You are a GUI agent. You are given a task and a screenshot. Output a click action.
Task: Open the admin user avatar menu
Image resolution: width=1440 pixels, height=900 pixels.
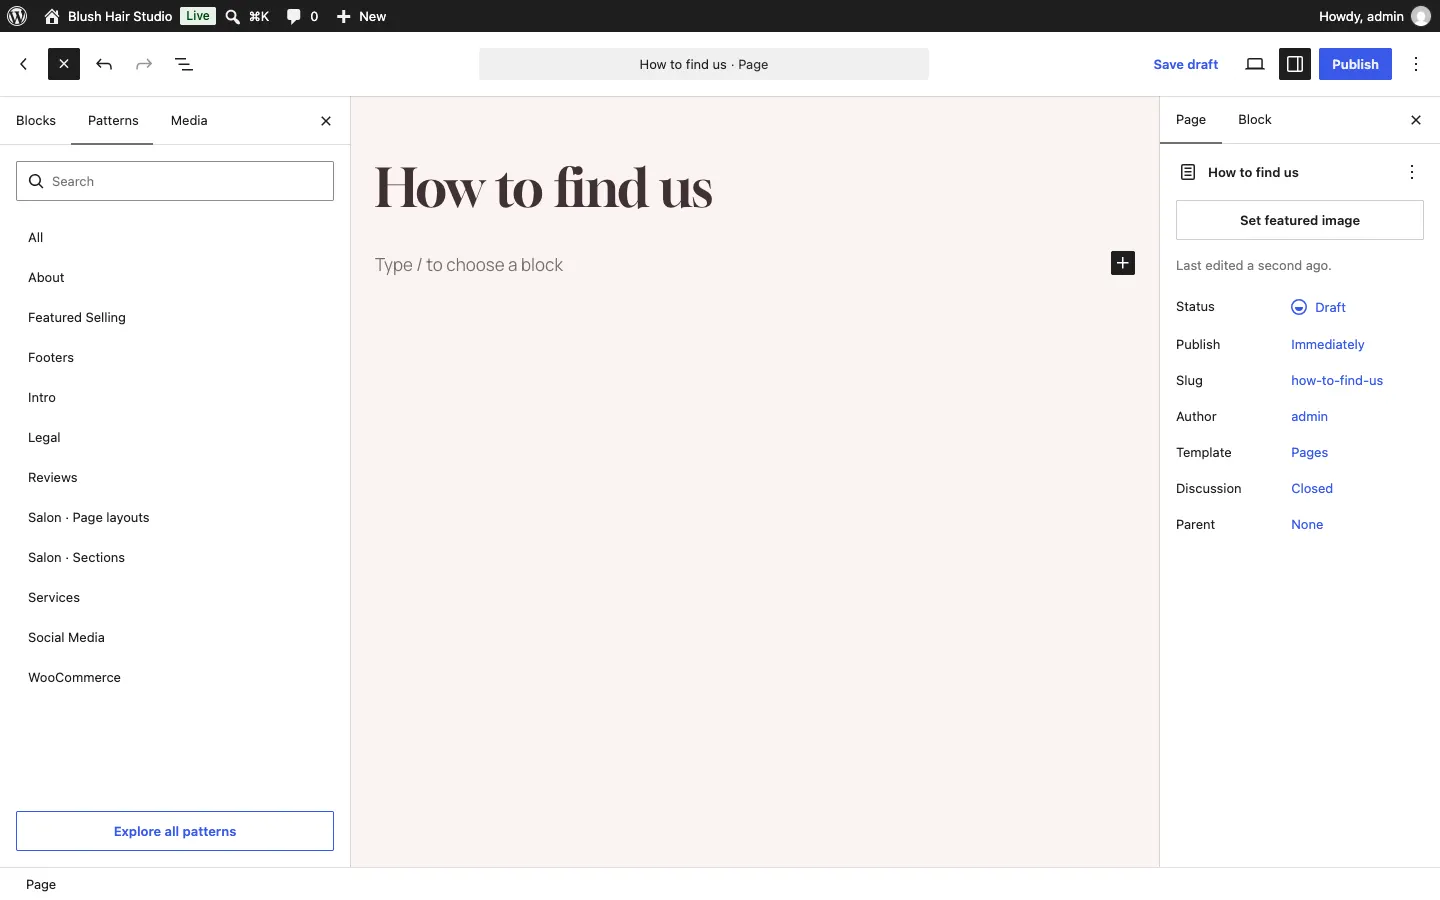pyautogui.click(x=1421, y=16)
